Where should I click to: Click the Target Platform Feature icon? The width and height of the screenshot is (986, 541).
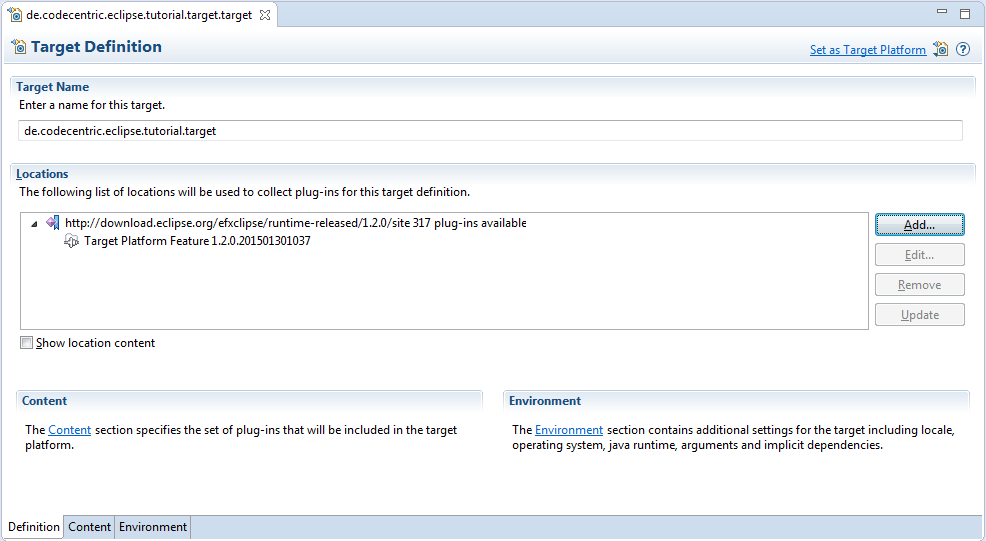pyautogui.click(x=72, y=241)
